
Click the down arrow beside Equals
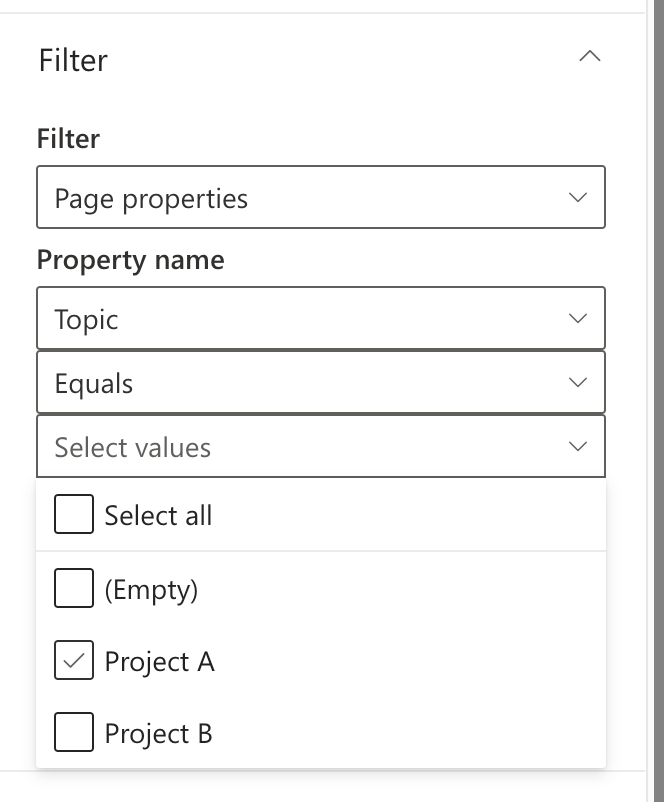pyautogui.click(x=577, y=383)
